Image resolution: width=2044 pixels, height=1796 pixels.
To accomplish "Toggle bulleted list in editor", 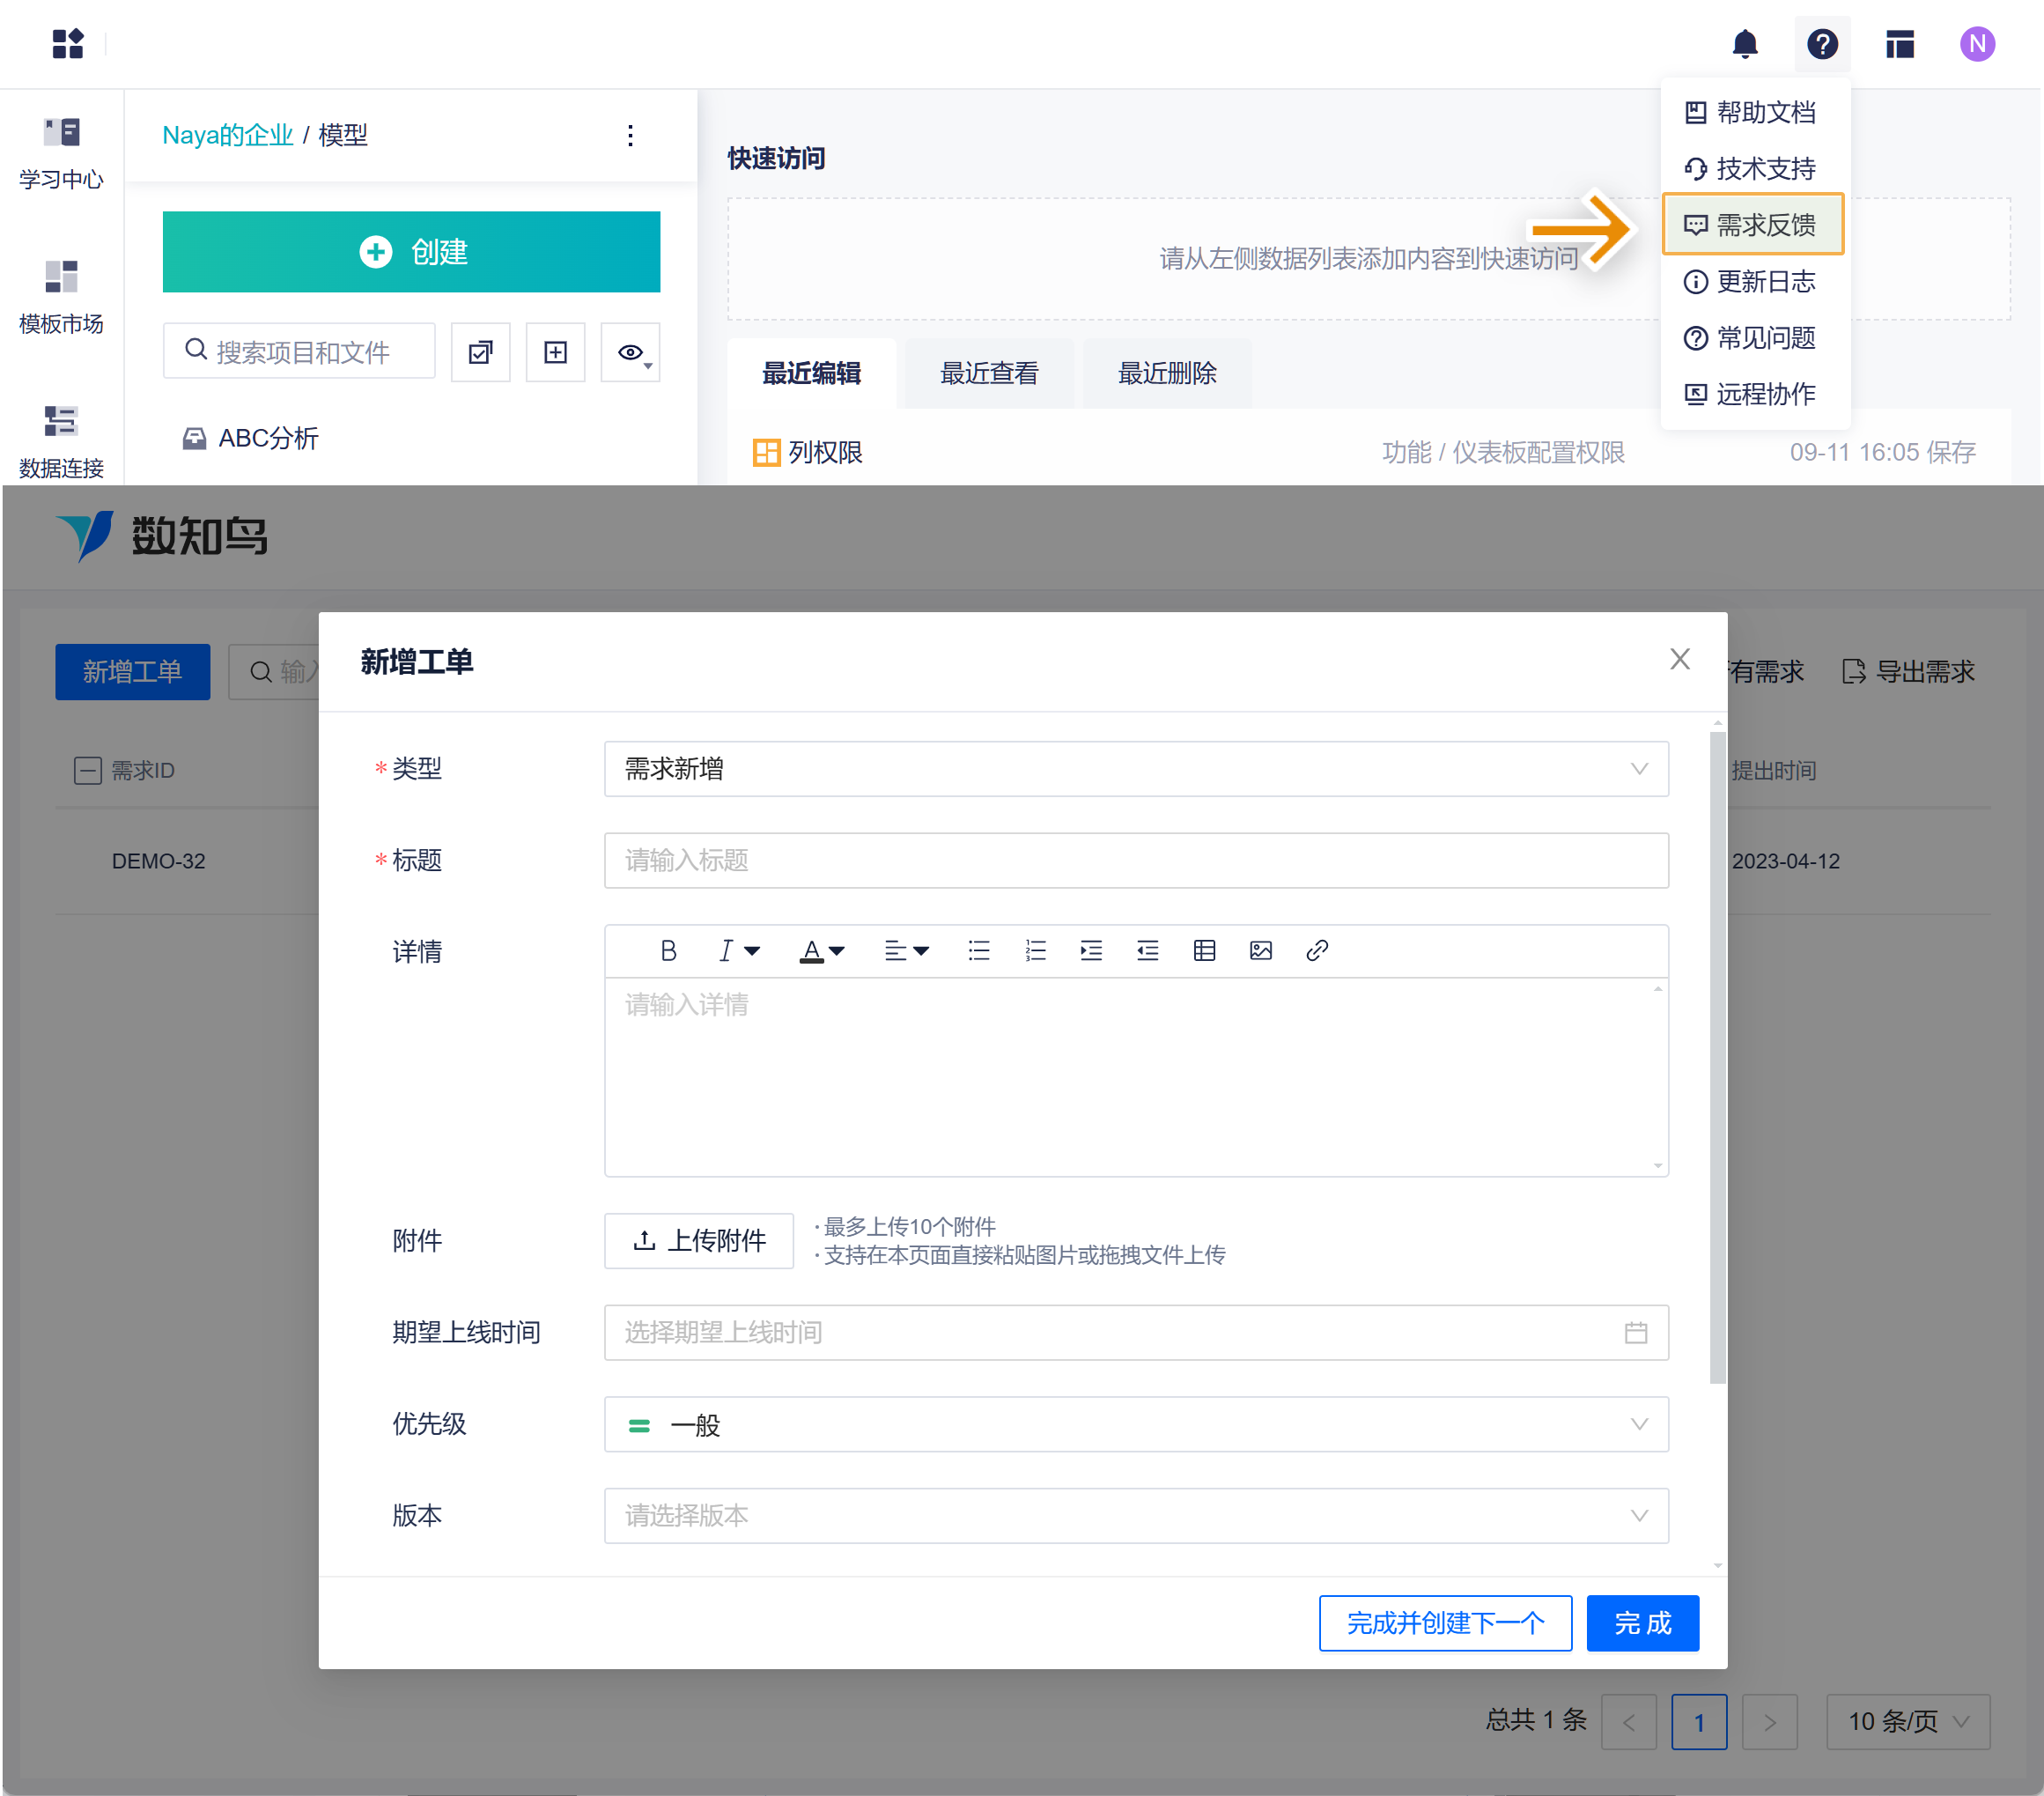I will [x=978, y=950].
